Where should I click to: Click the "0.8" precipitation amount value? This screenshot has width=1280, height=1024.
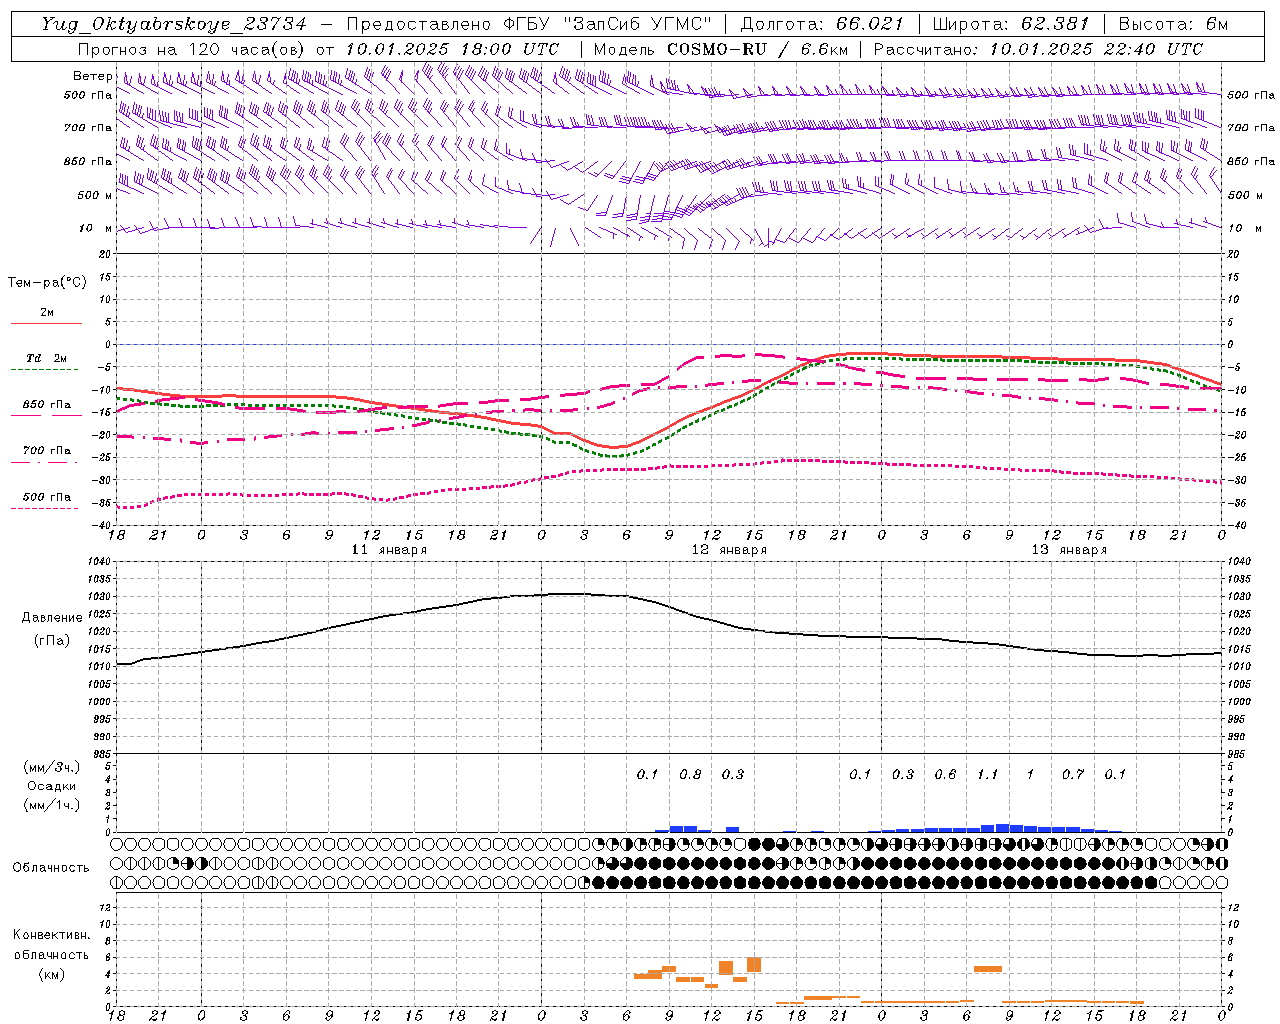[x=690, y=775]
